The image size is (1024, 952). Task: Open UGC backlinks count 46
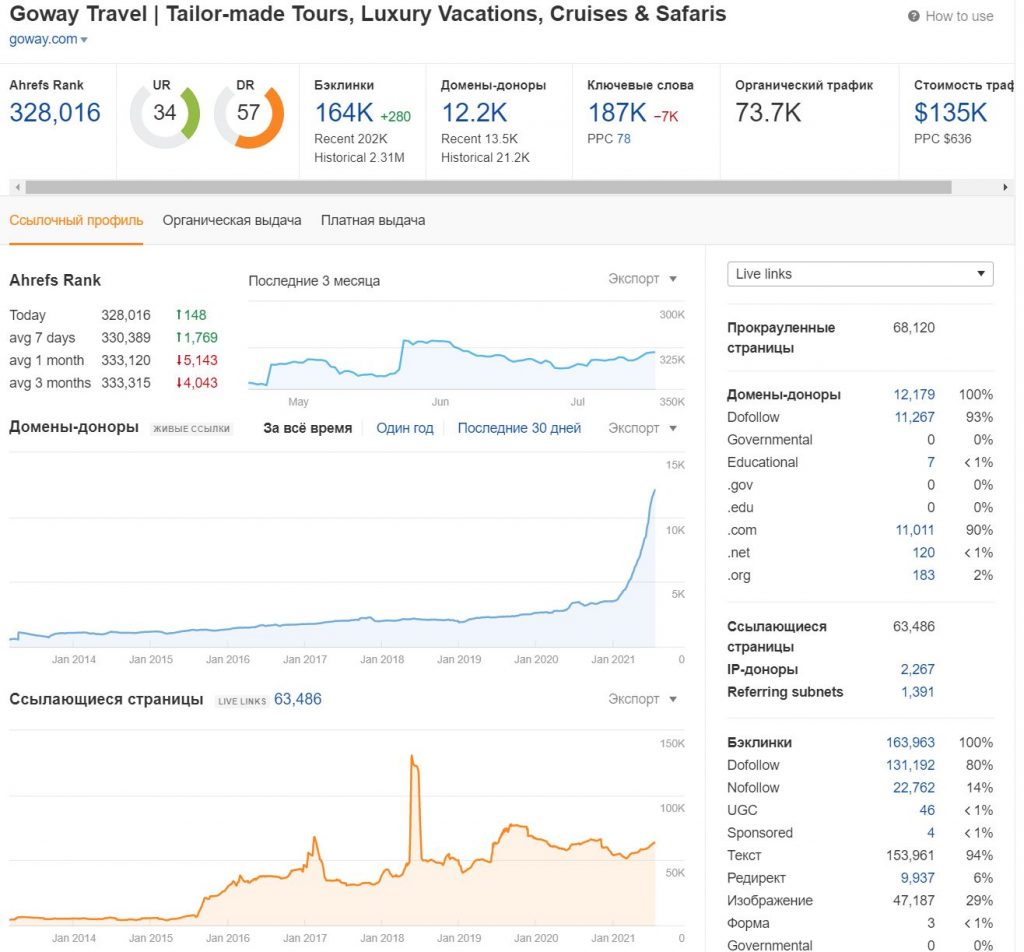coord(927,811)
